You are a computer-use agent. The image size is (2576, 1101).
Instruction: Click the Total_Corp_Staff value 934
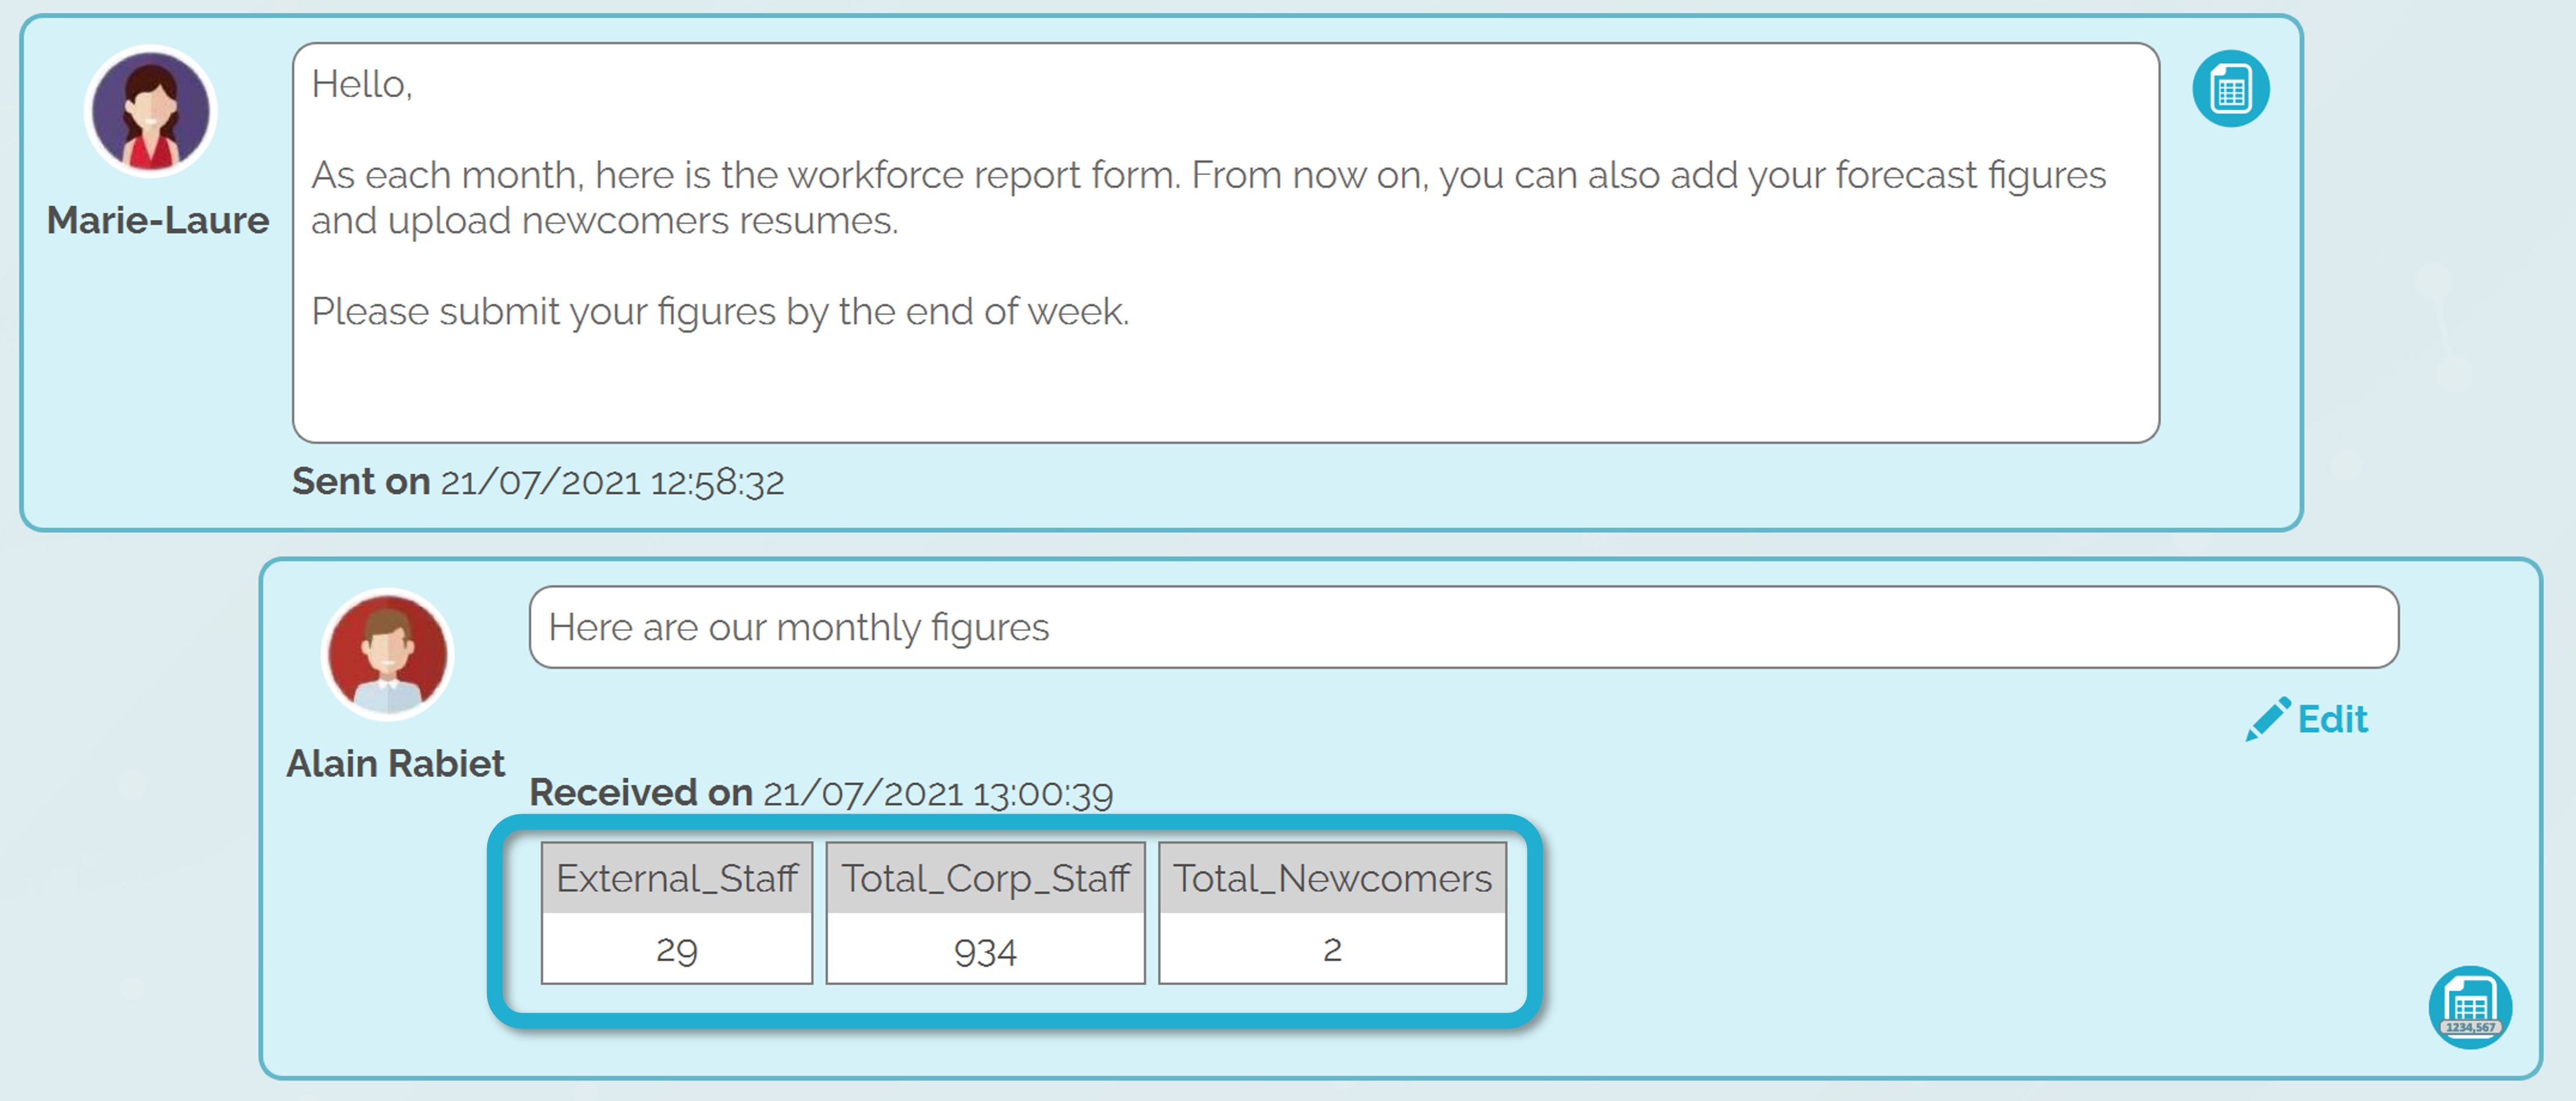(x=985, y=950)
